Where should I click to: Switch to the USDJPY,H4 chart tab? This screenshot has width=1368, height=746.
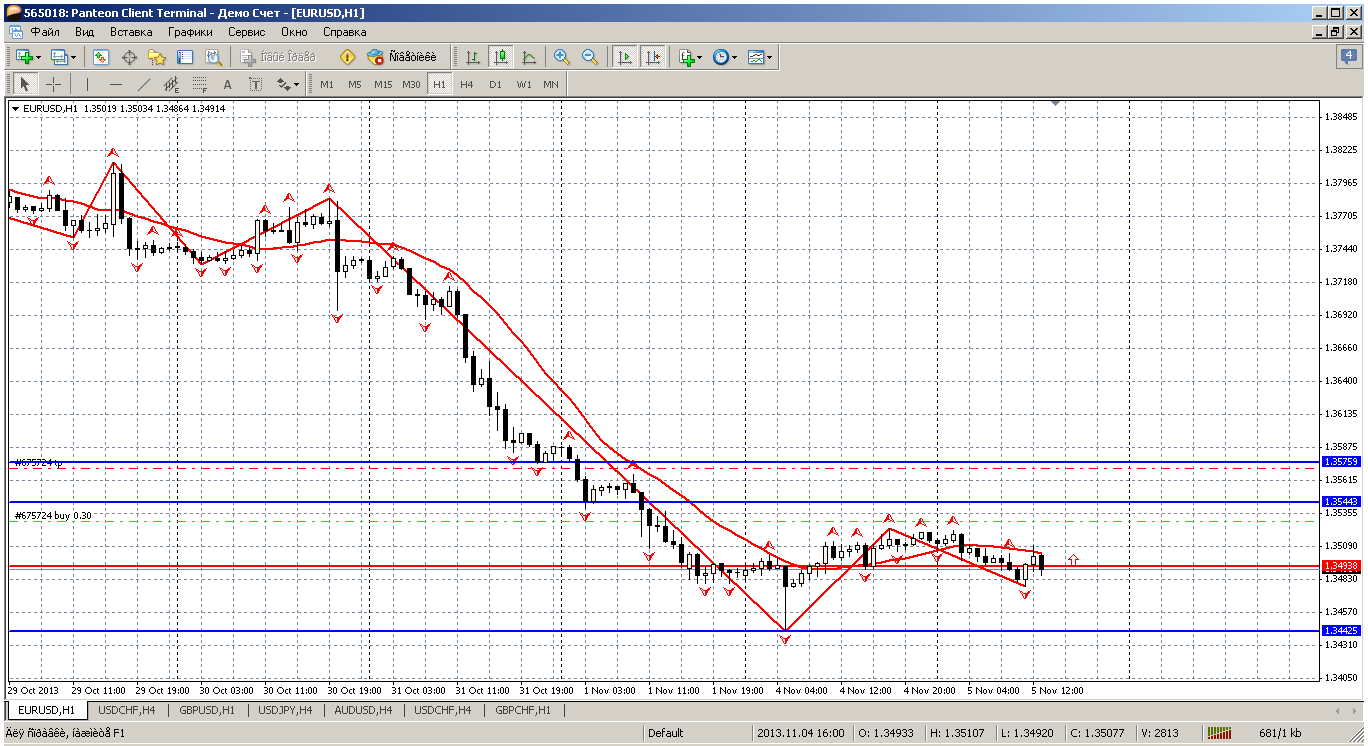pyautogui.click(x=285, y=710)
